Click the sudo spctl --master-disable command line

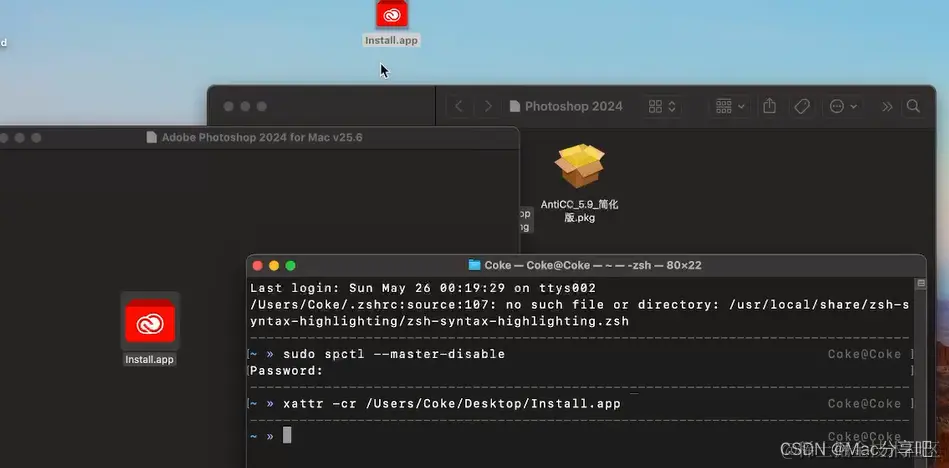(x=394, y=354)
